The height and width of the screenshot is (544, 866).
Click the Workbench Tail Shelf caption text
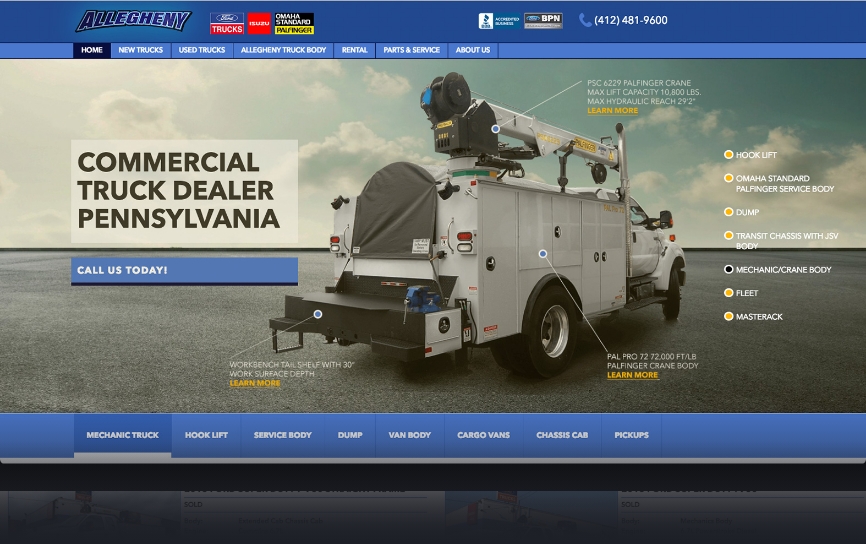[x=292, y=369]
